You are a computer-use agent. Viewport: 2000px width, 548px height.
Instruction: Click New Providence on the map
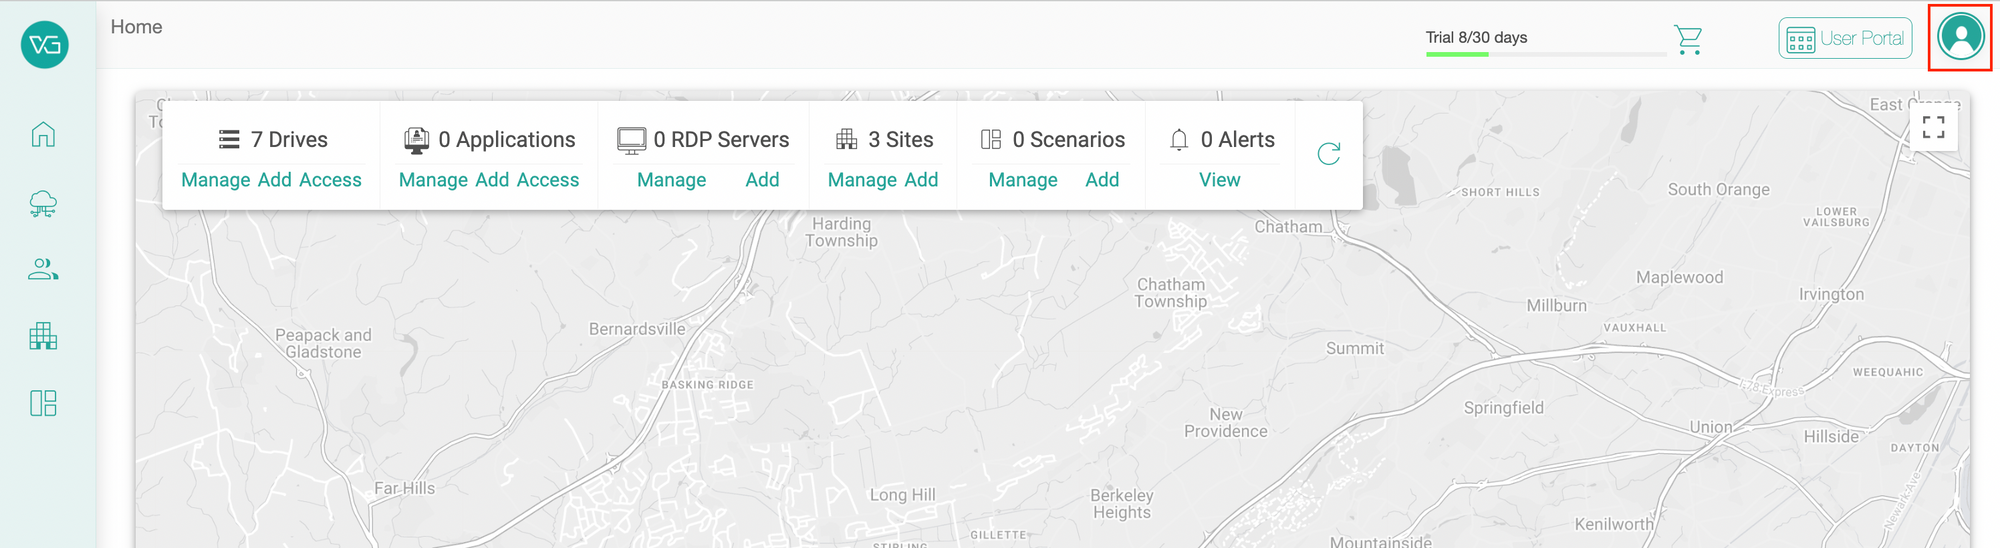coord(1226,422)
